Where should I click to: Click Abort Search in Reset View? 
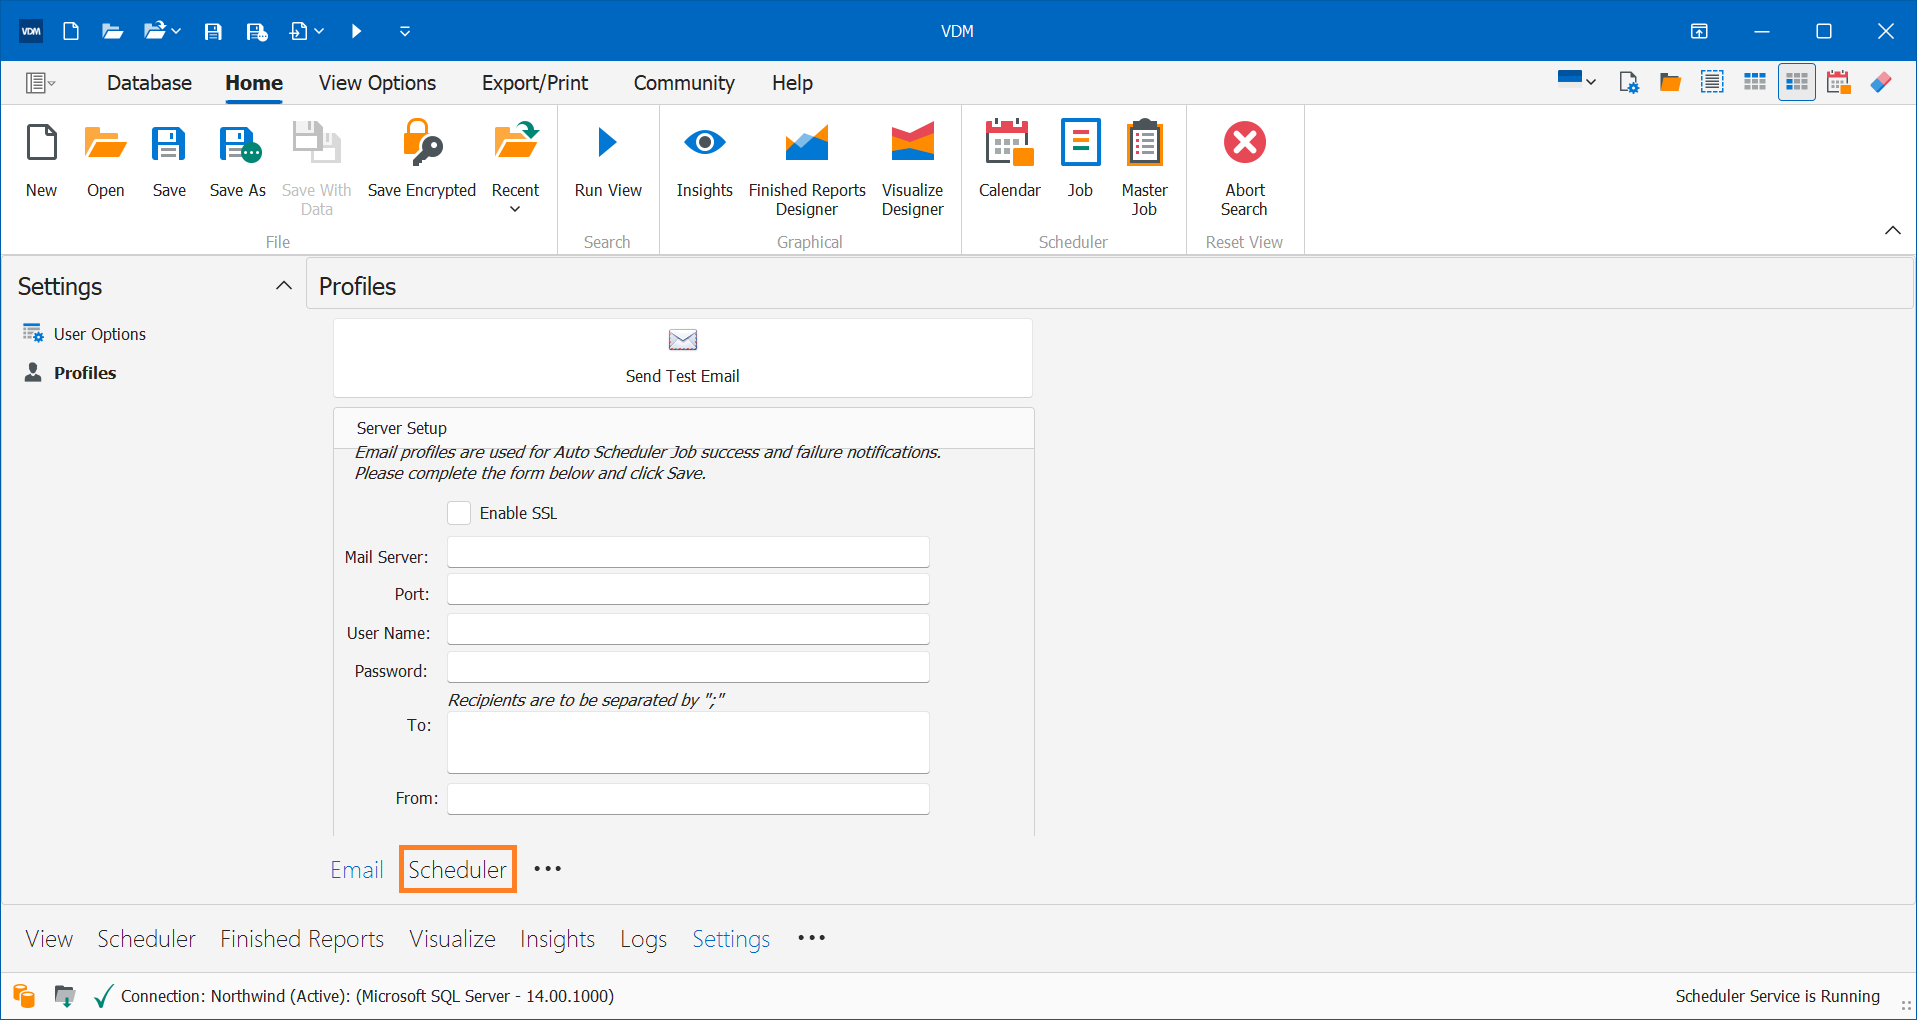click(x=1245, y=169)
